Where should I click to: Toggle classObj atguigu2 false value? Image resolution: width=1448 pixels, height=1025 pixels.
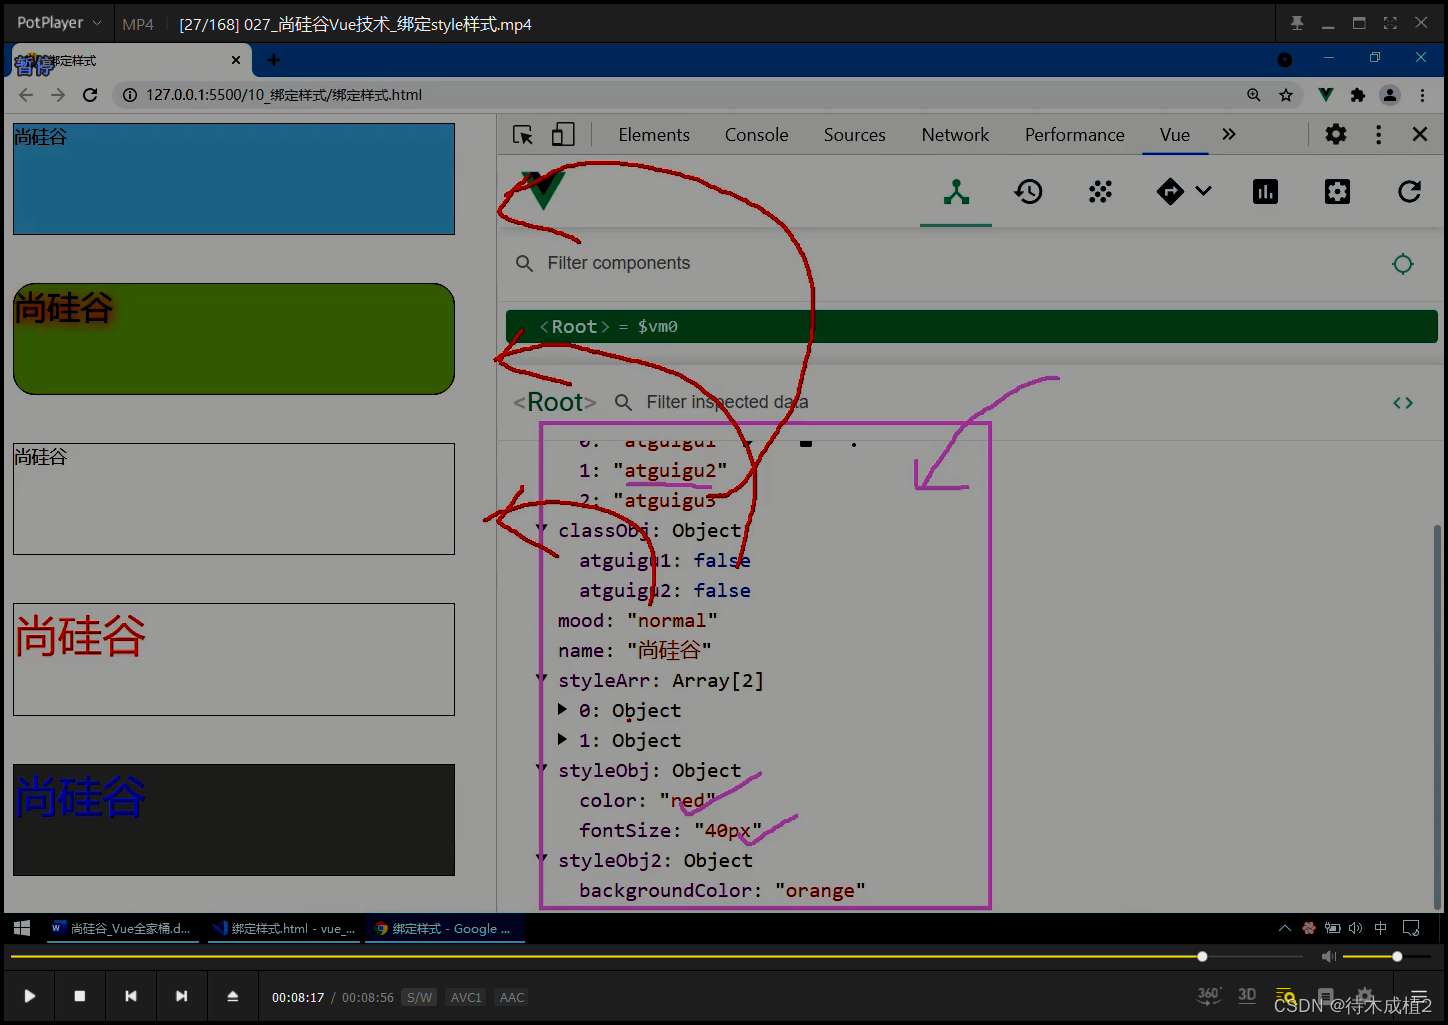(722, 590)
